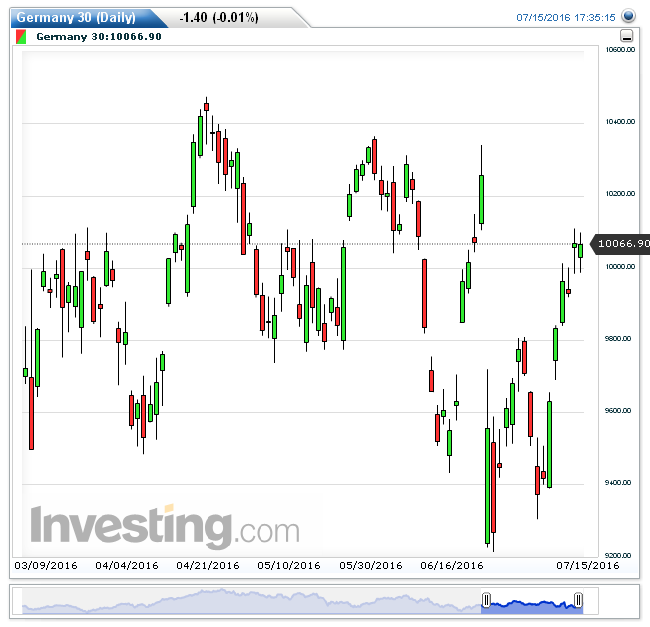
Task: Click the 10400.00 price axis label
Action: [x=620, y=121]
